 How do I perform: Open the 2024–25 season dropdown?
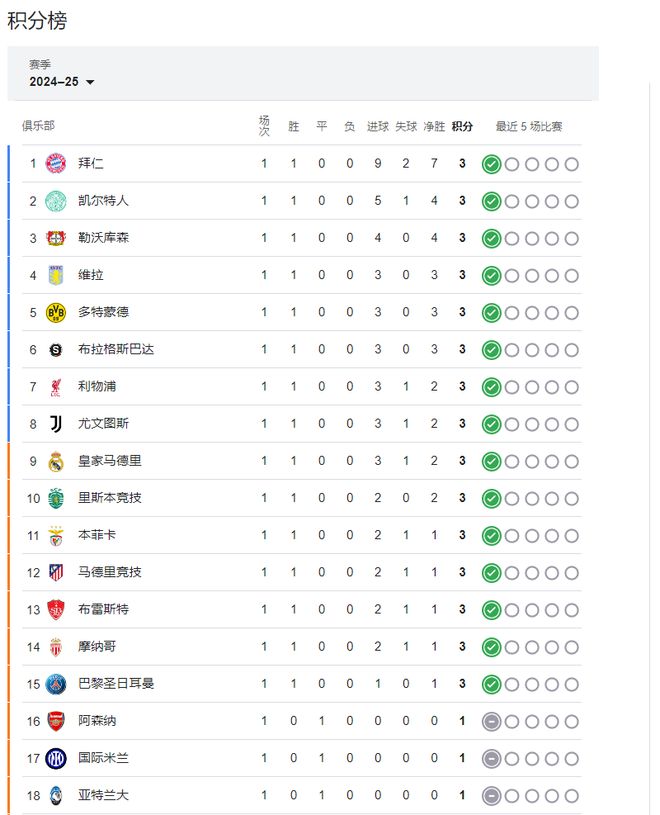click(x=62, y=82)
